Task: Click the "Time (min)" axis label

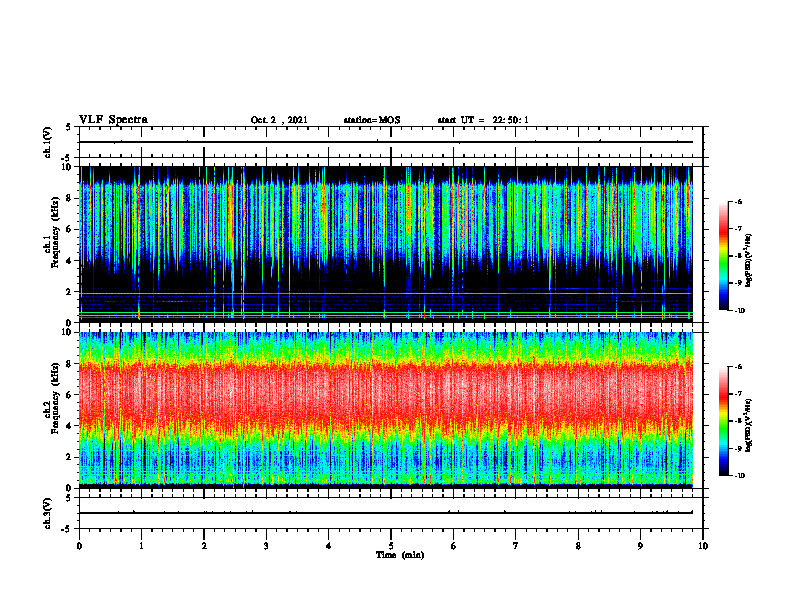Action: pos(400,555)
